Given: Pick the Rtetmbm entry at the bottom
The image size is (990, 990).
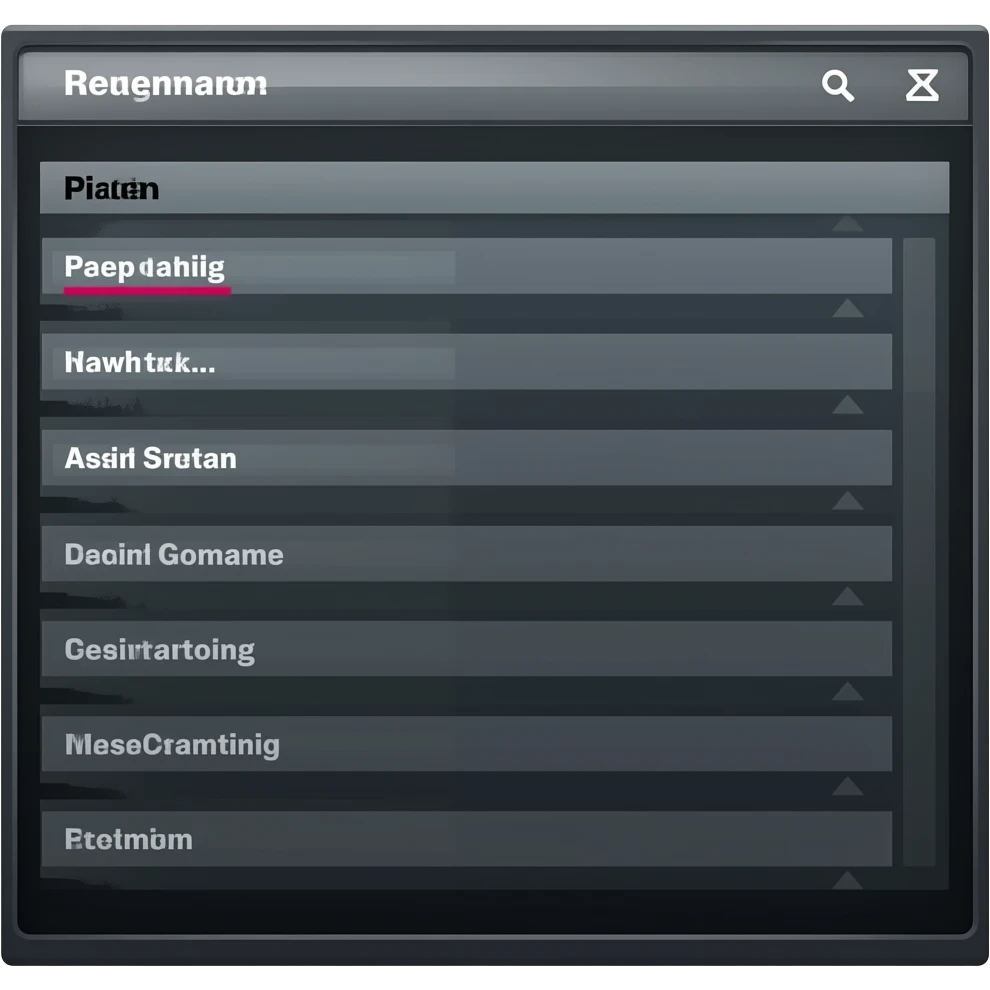Looking at the screenshot, I should coord(466,839).
